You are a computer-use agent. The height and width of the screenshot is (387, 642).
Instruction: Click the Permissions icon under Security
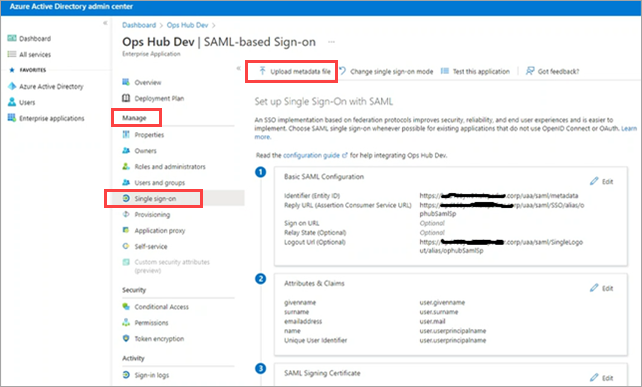click(126, 322)
